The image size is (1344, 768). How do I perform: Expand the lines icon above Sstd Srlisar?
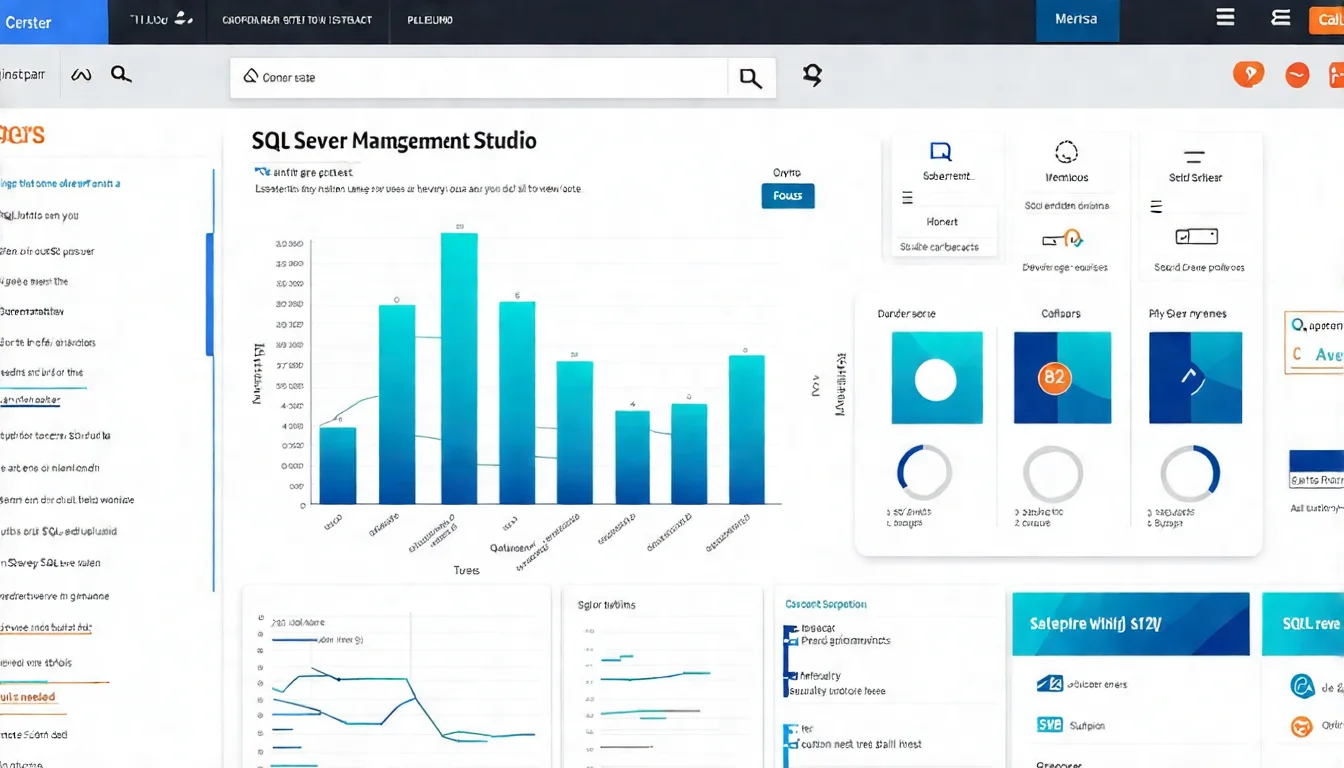(x=1194, y=156)
